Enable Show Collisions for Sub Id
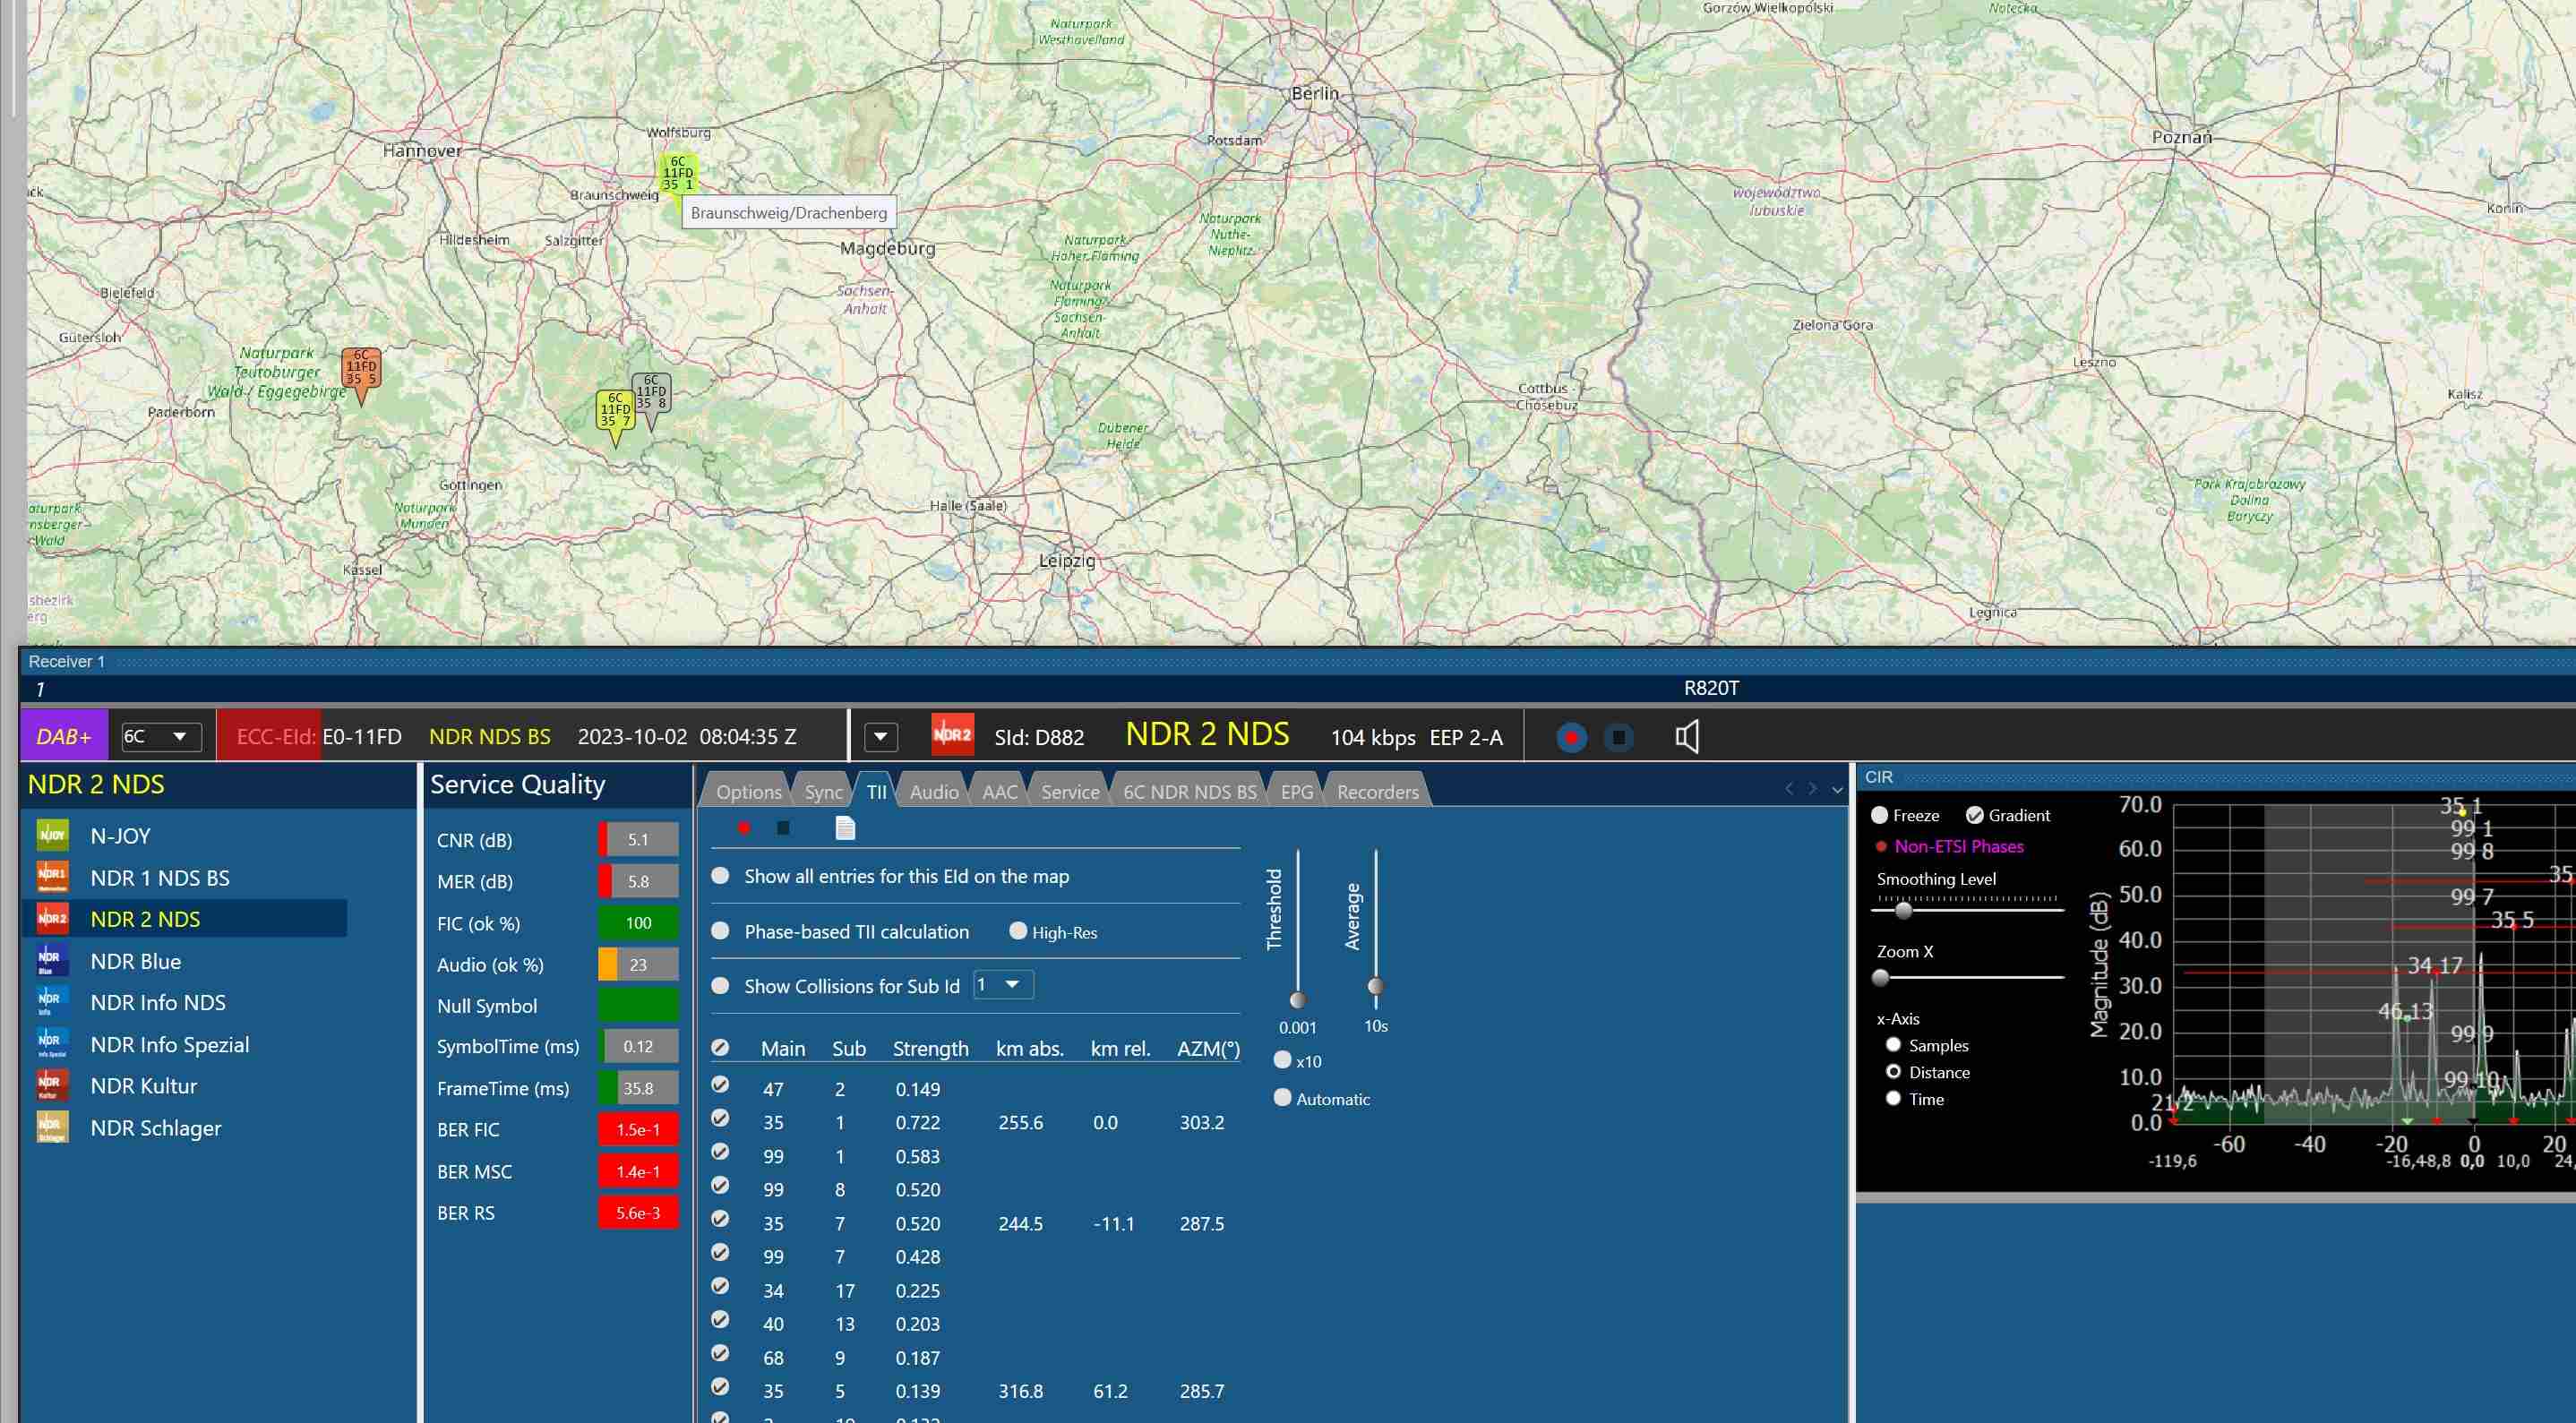This screenshot has height=1423, width=2576. [720, 986]
